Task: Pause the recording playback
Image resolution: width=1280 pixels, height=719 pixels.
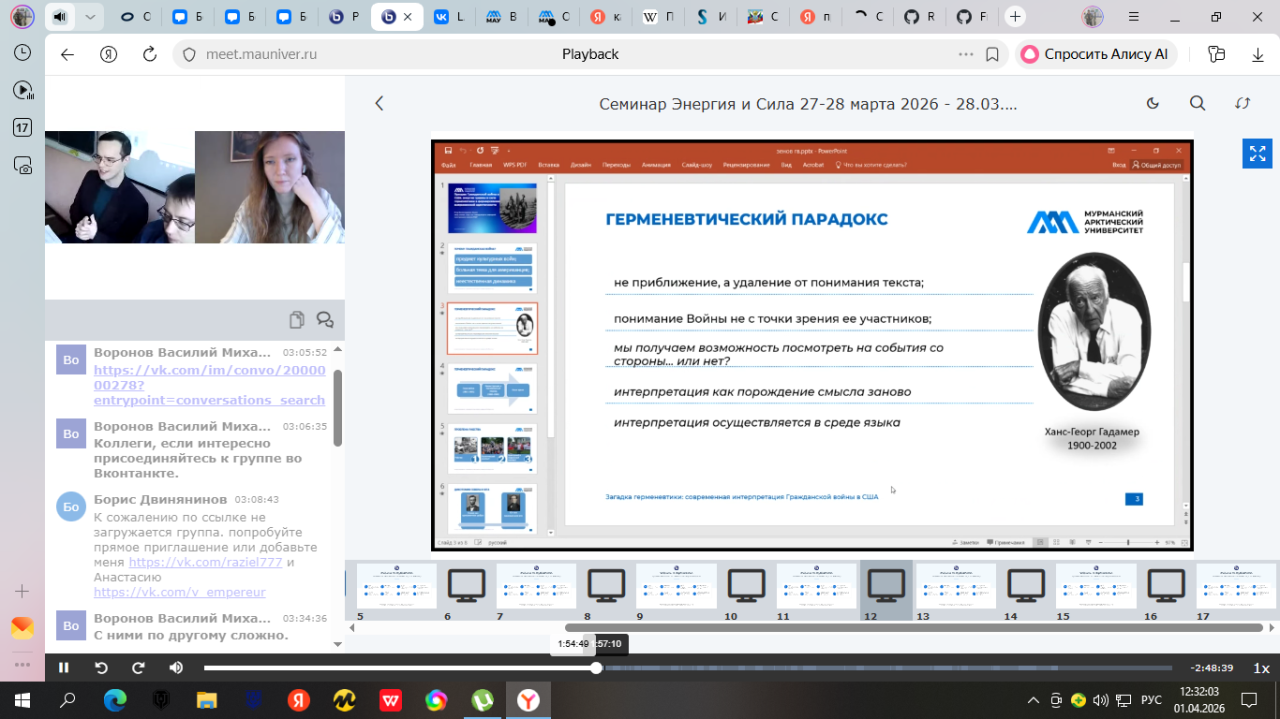Action: point(64,668)
